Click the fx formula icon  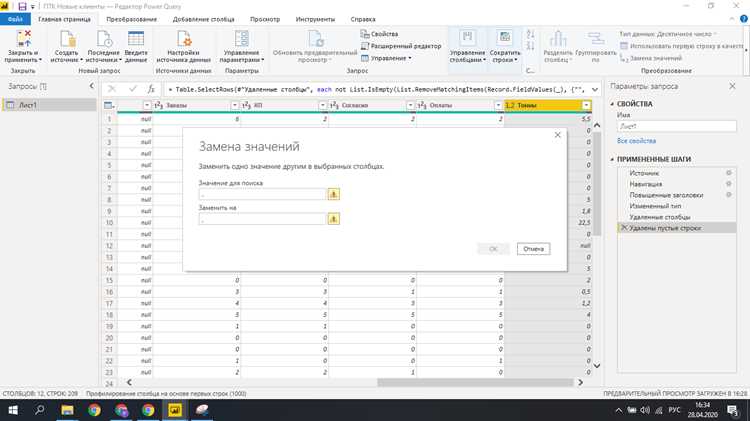coord(151,89)
